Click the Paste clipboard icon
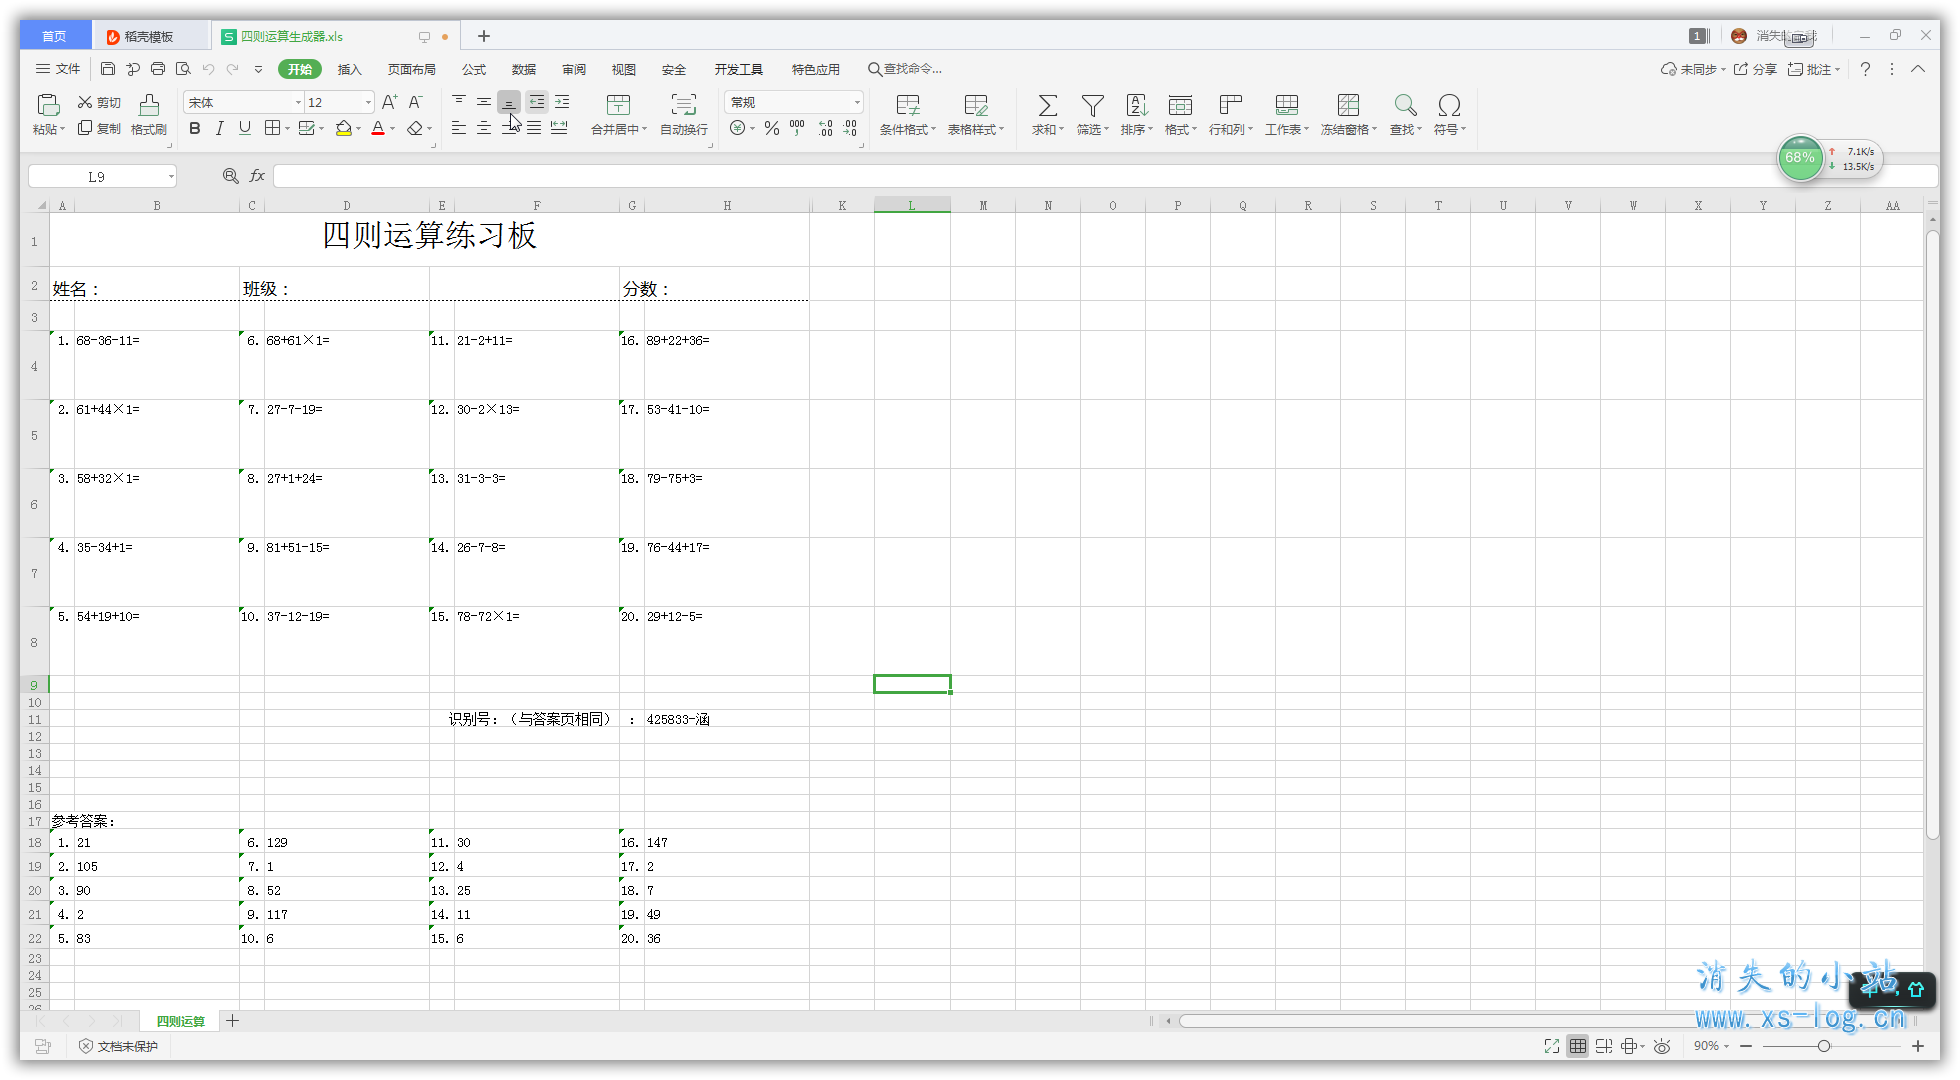The width and height of the screenshot is (1960, 1080). (x=48, y=104)
